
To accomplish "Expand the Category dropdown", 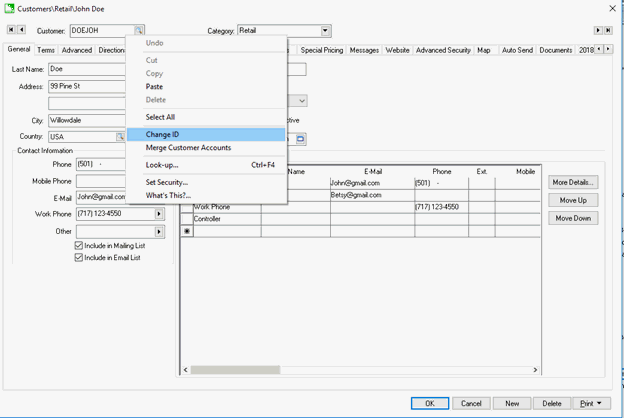I will [x=325, y=31].
